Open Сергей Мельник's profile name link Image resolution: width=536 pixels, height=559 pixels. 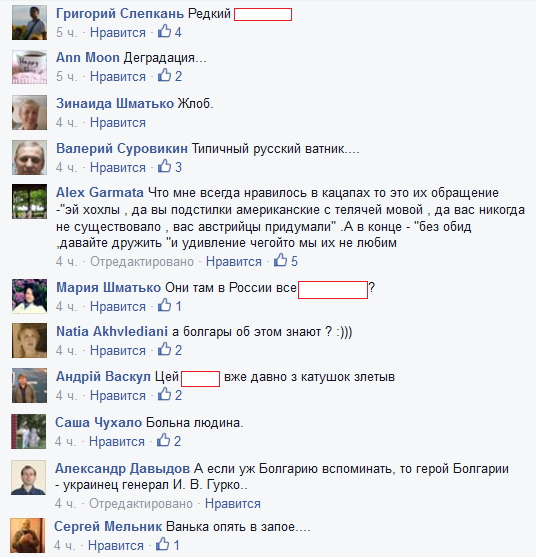coord(108,527)
